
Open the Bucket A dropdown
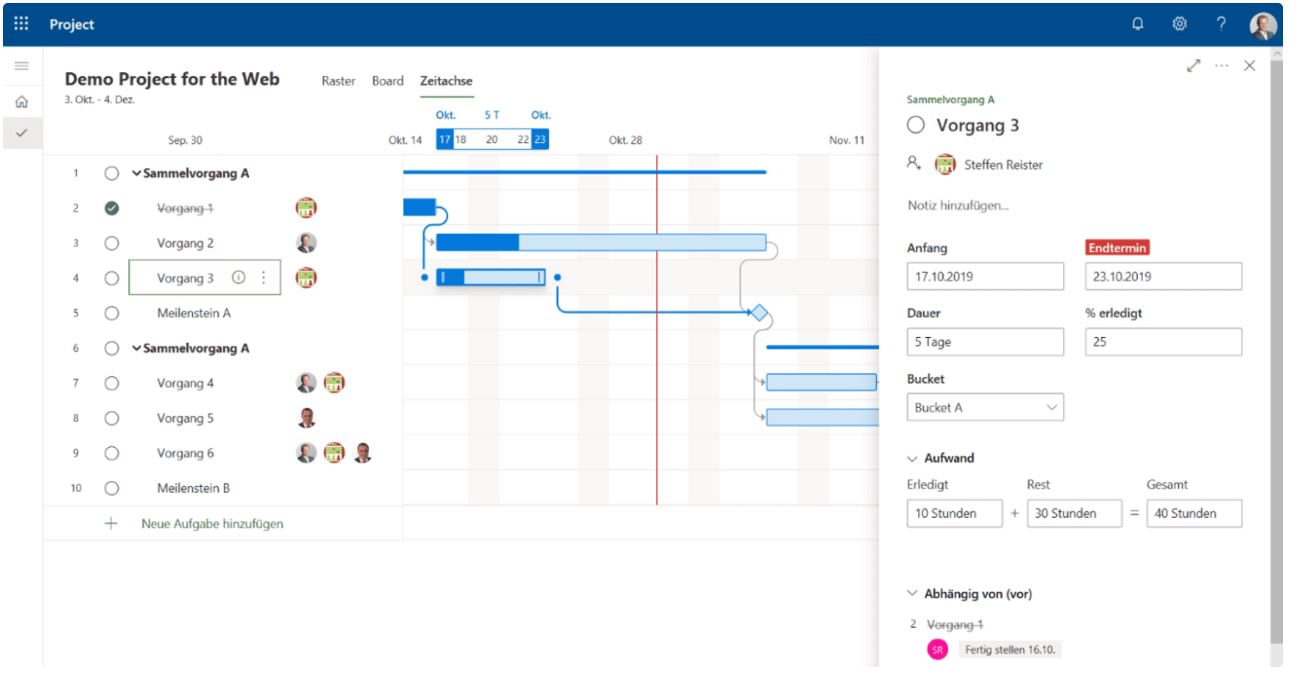point(985,407)
